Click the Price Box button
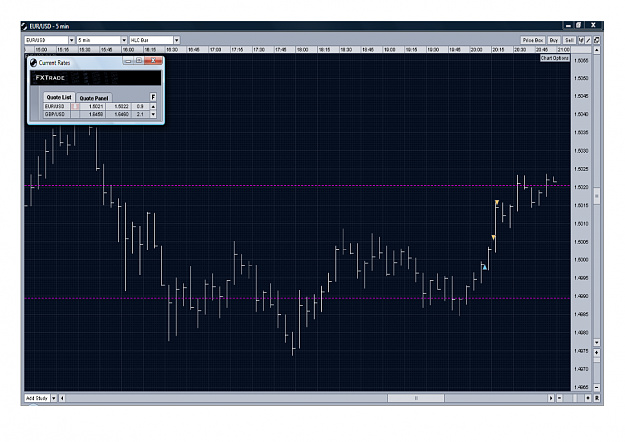The width and height of the screenshot is (625, 442). [533, 40]
